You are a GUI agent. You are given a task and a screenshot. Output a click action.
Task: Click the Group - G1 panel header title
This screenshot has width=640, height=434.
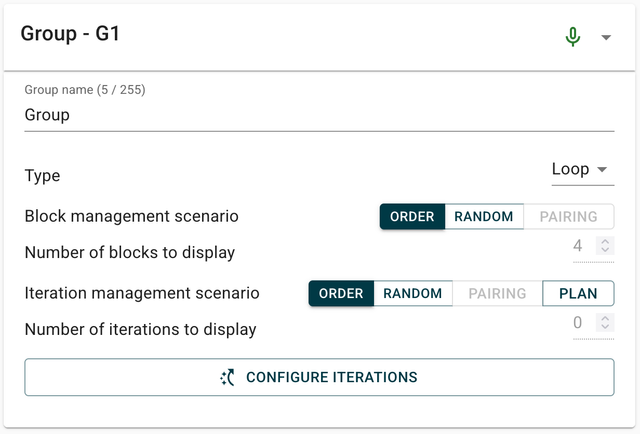pyautogui.click(x=71, y=35)
